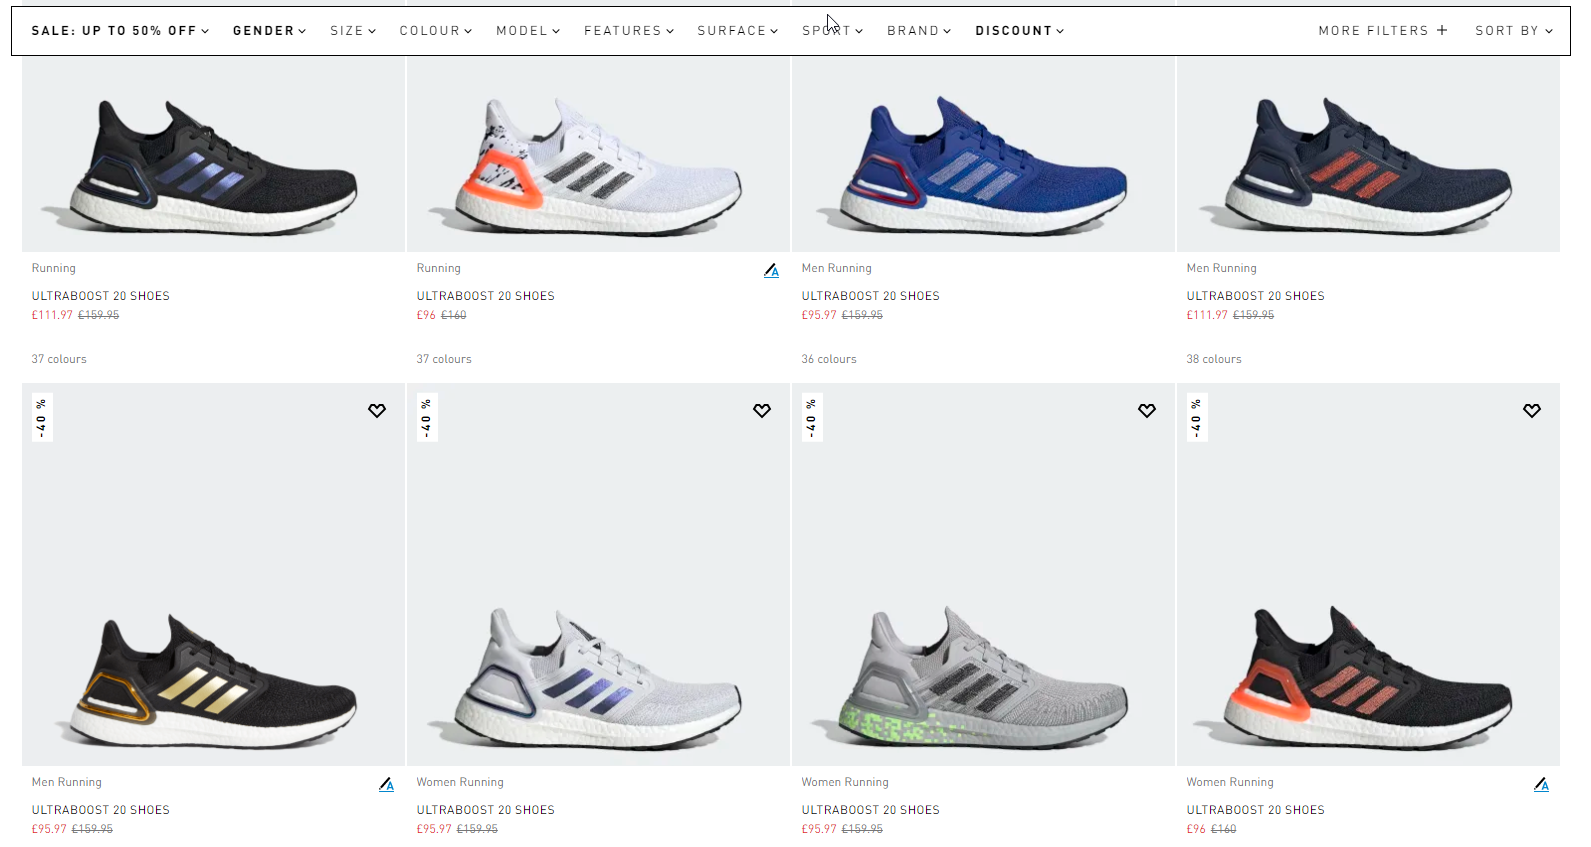Expand the Features filter
Image resolution: width=1591 pixels, height=847 pixels.
(629, 31)
